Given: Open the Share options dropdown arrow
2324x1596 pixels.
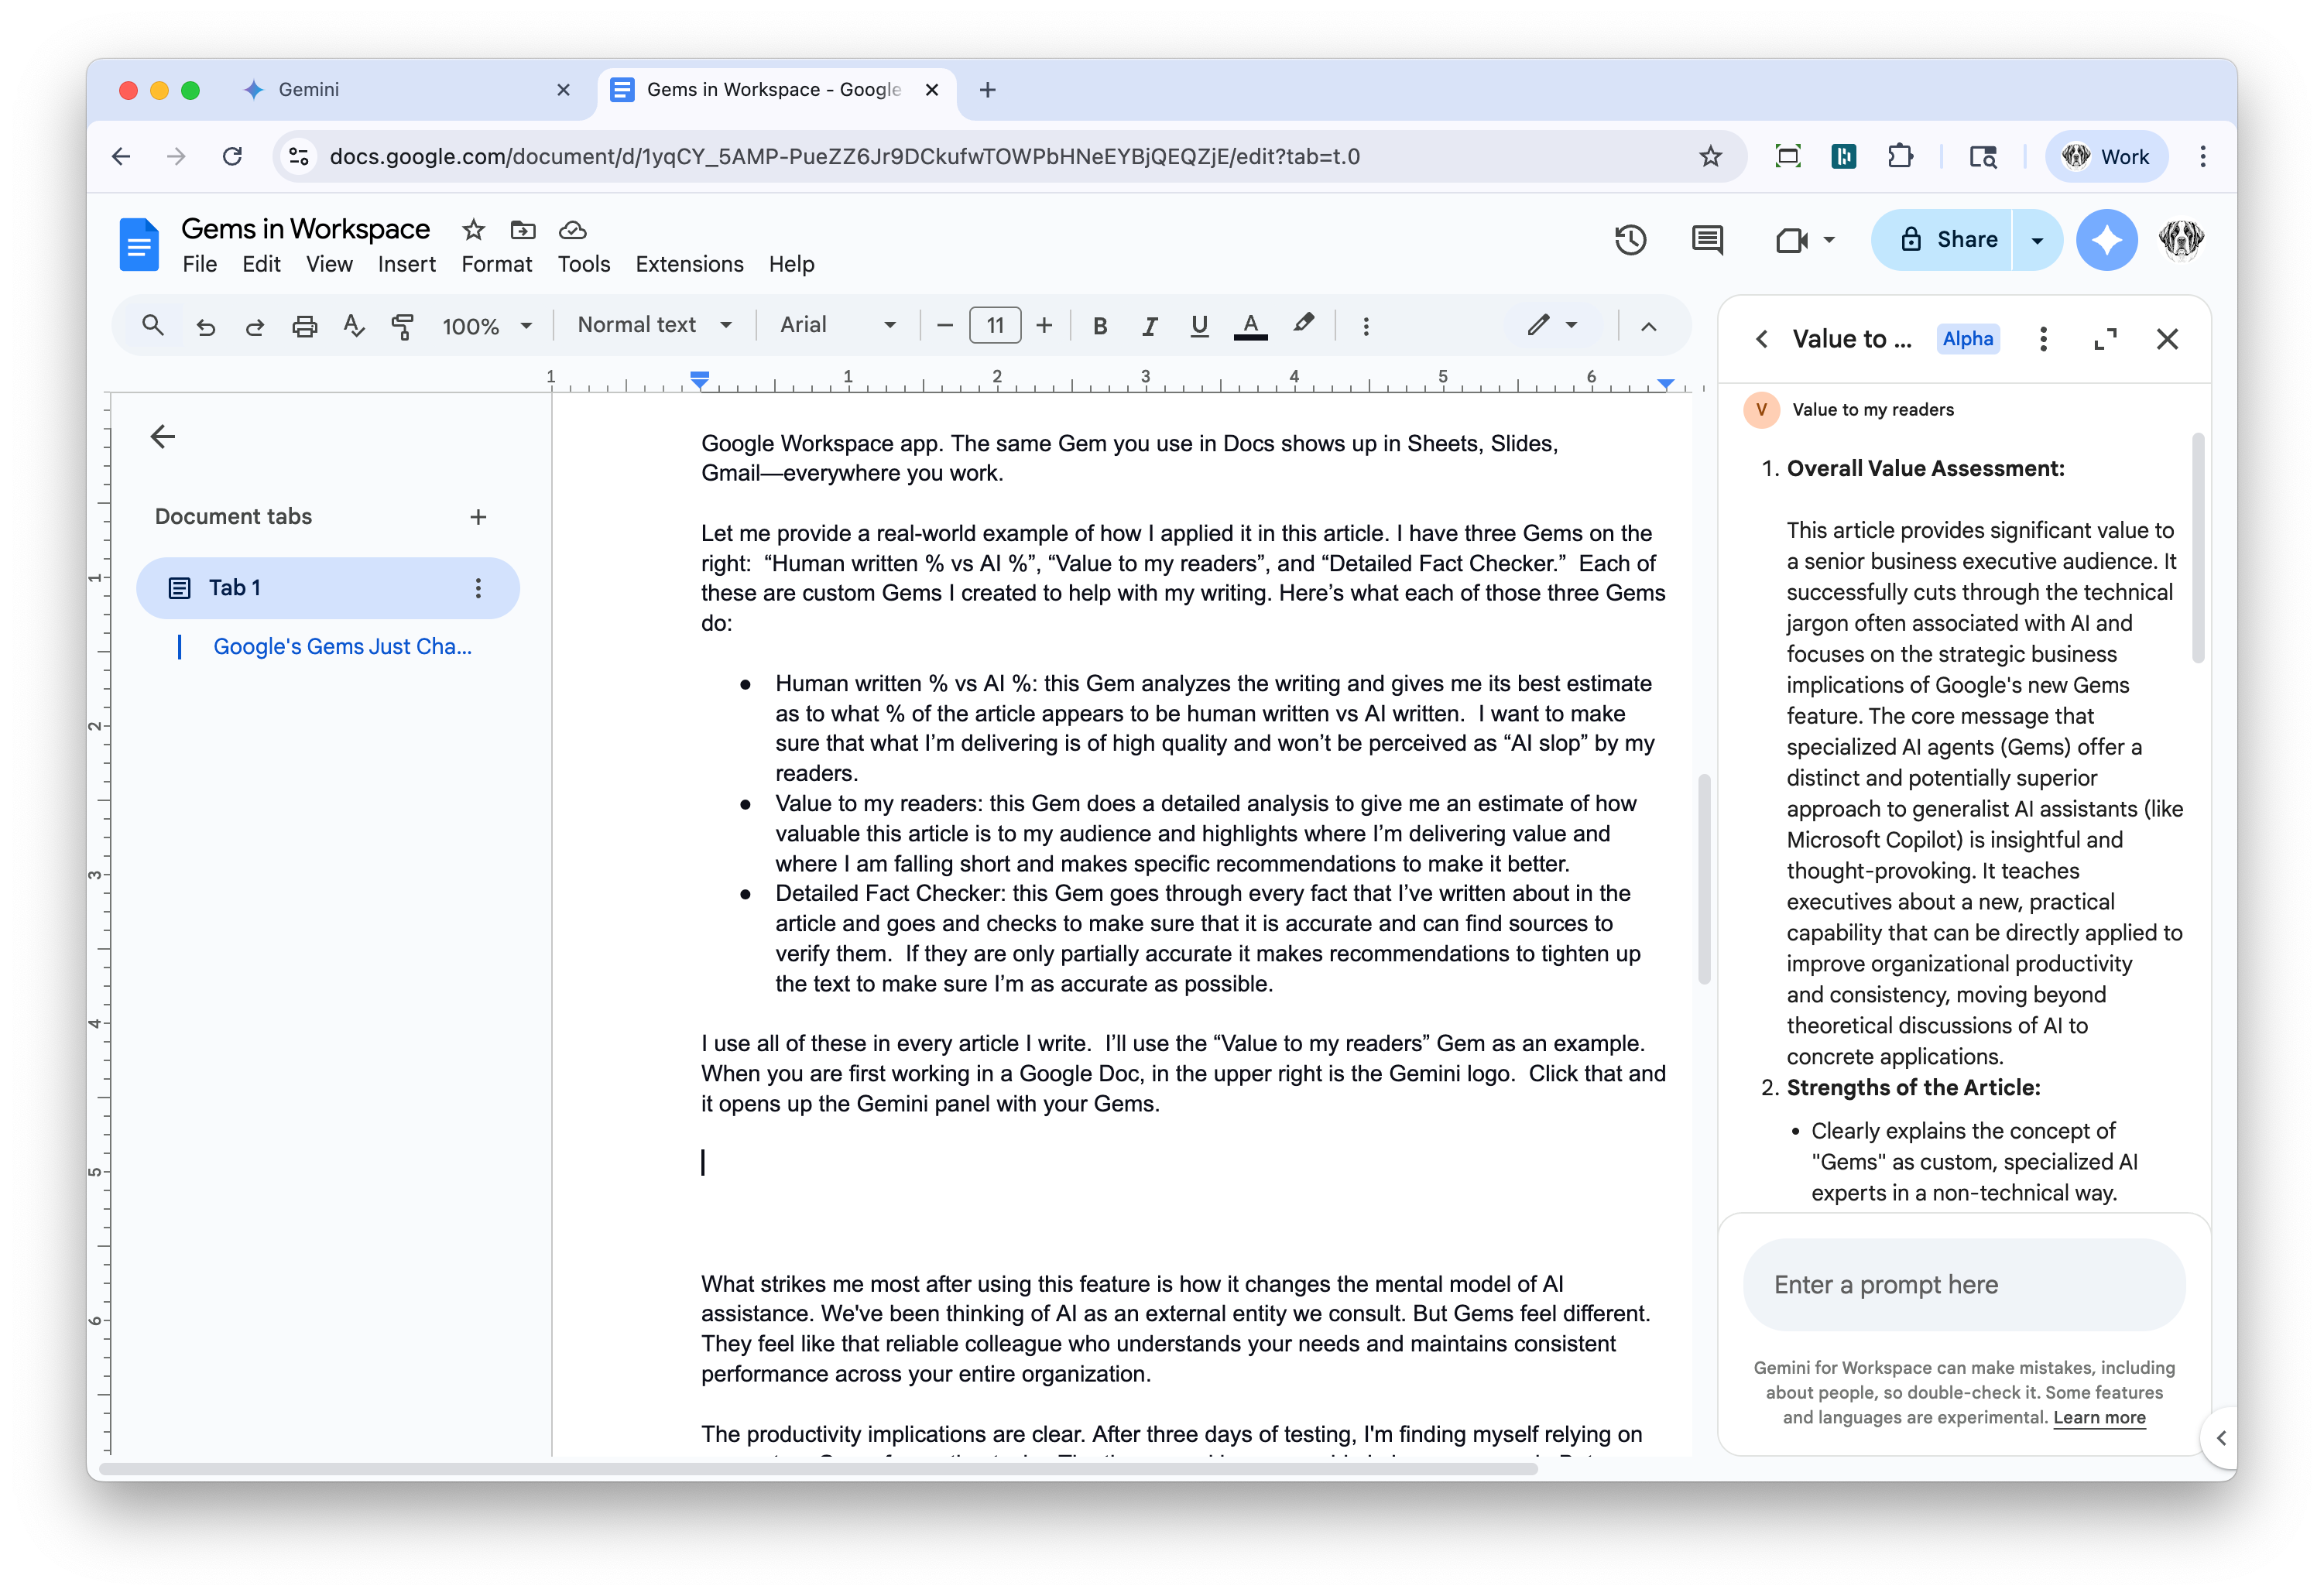Looking at the screenshot, I should tap(2037, 240).
